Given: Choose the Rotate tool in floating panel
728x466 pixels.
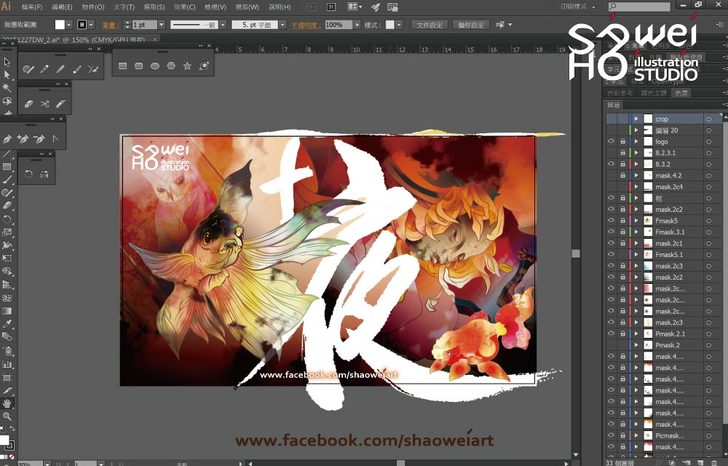Looking at the screenshot, I should pos(28,175).
